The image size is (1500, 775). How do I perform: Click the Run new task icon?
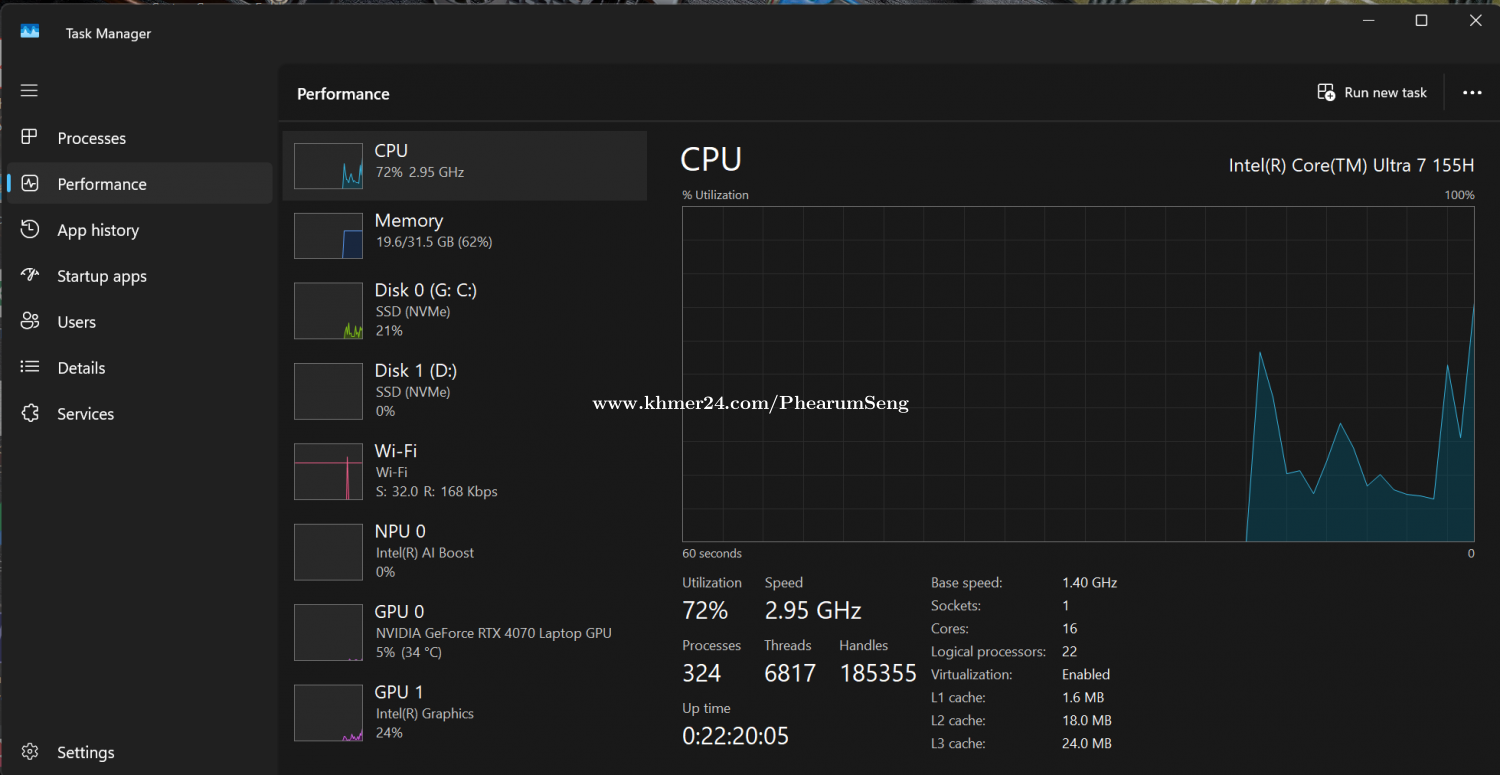click(x=1326, y=92)
